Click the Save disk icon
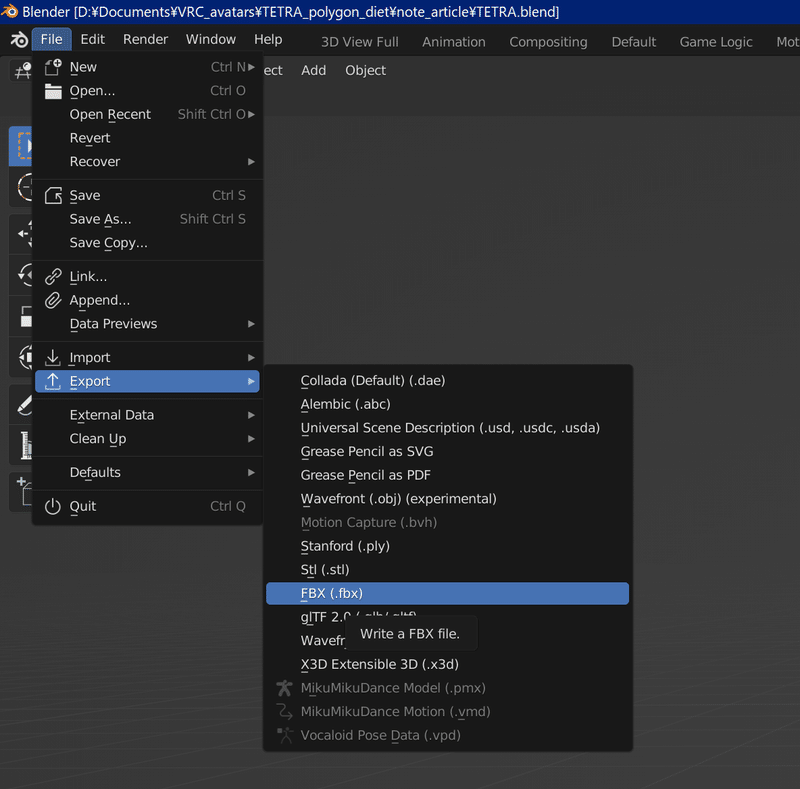 [x=53, y=195]
